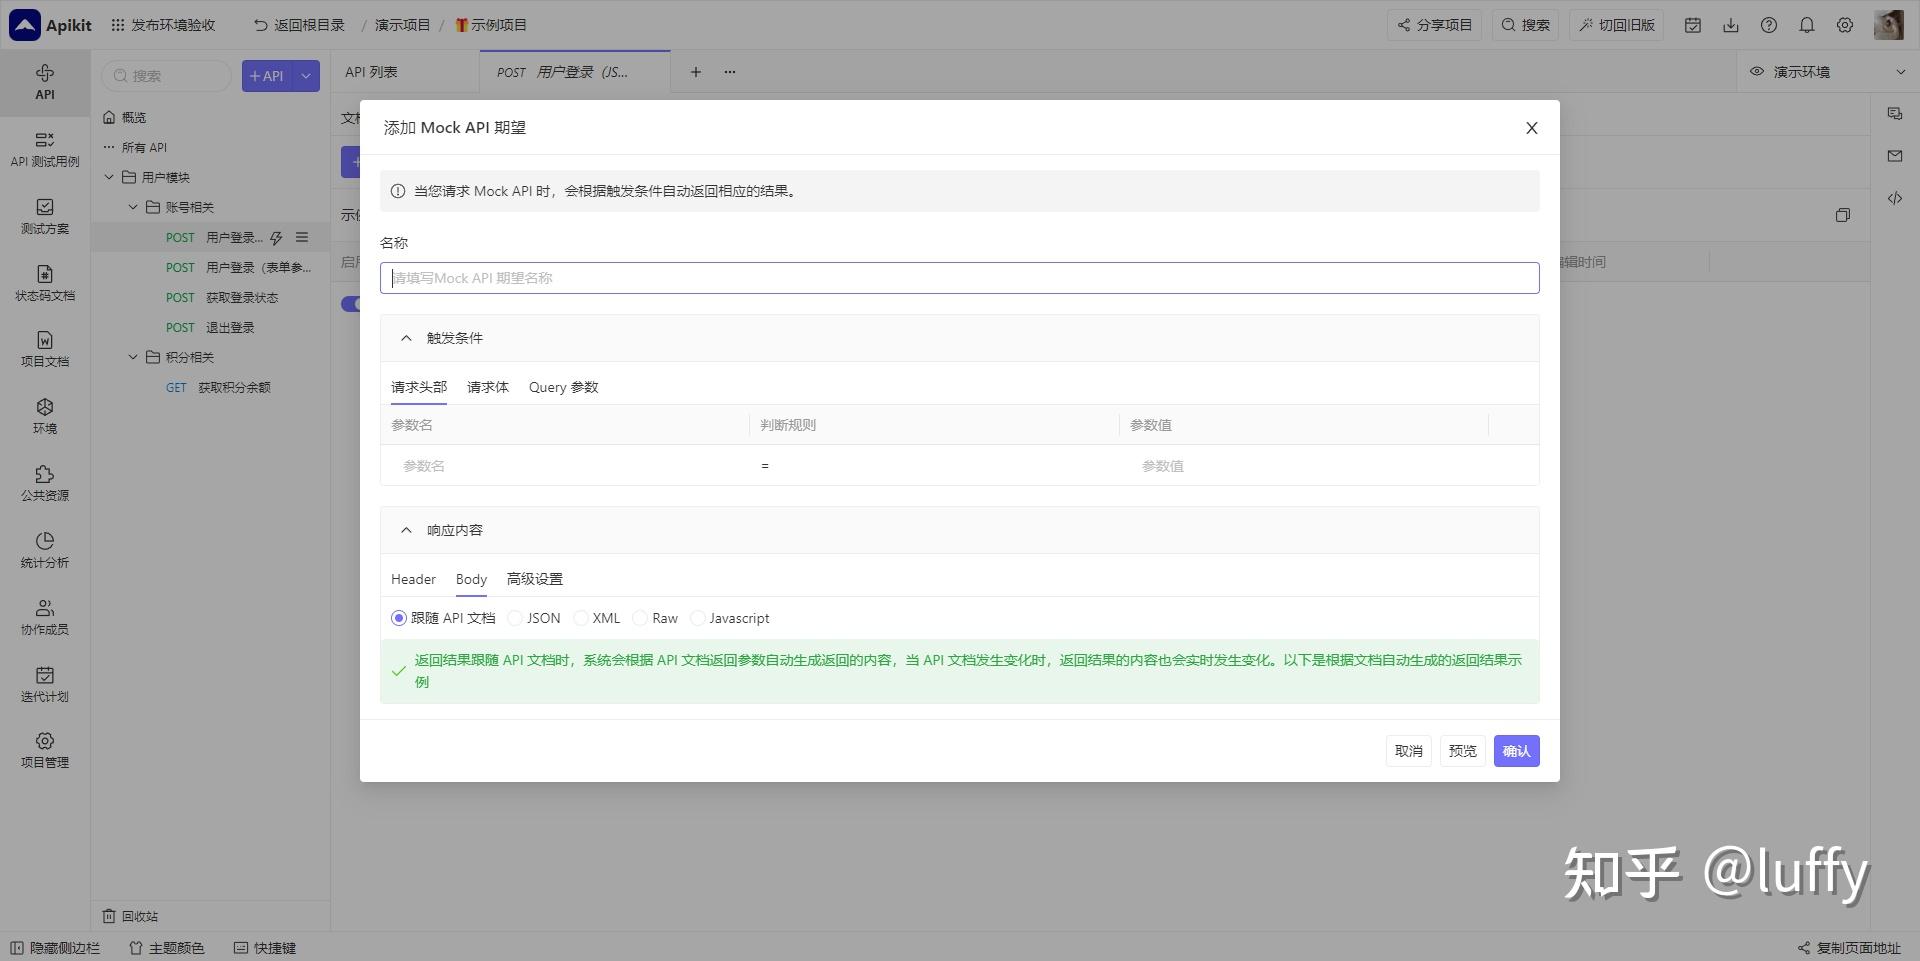
Task: Click the Mock API 期望名称 input field
Action: 959,277
